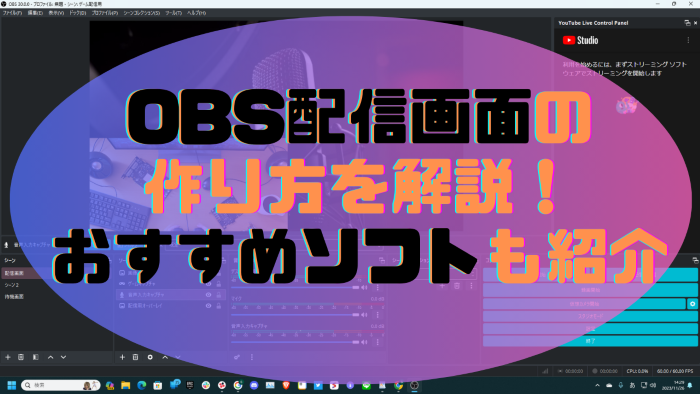
Task: Move scene up with arrow icon
Action: pyautogui.click(x=50, y=357)
